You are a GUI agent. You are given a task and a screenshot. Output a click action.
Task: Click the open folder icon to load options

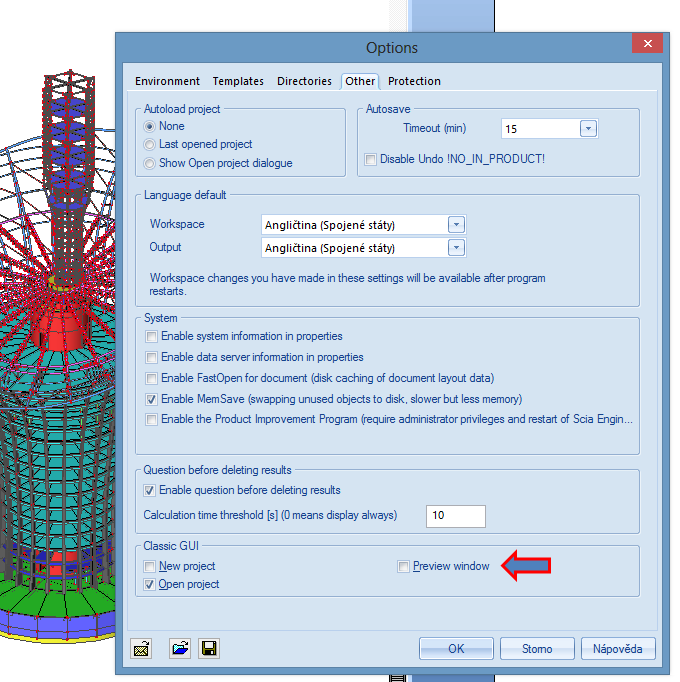[179, 649]
